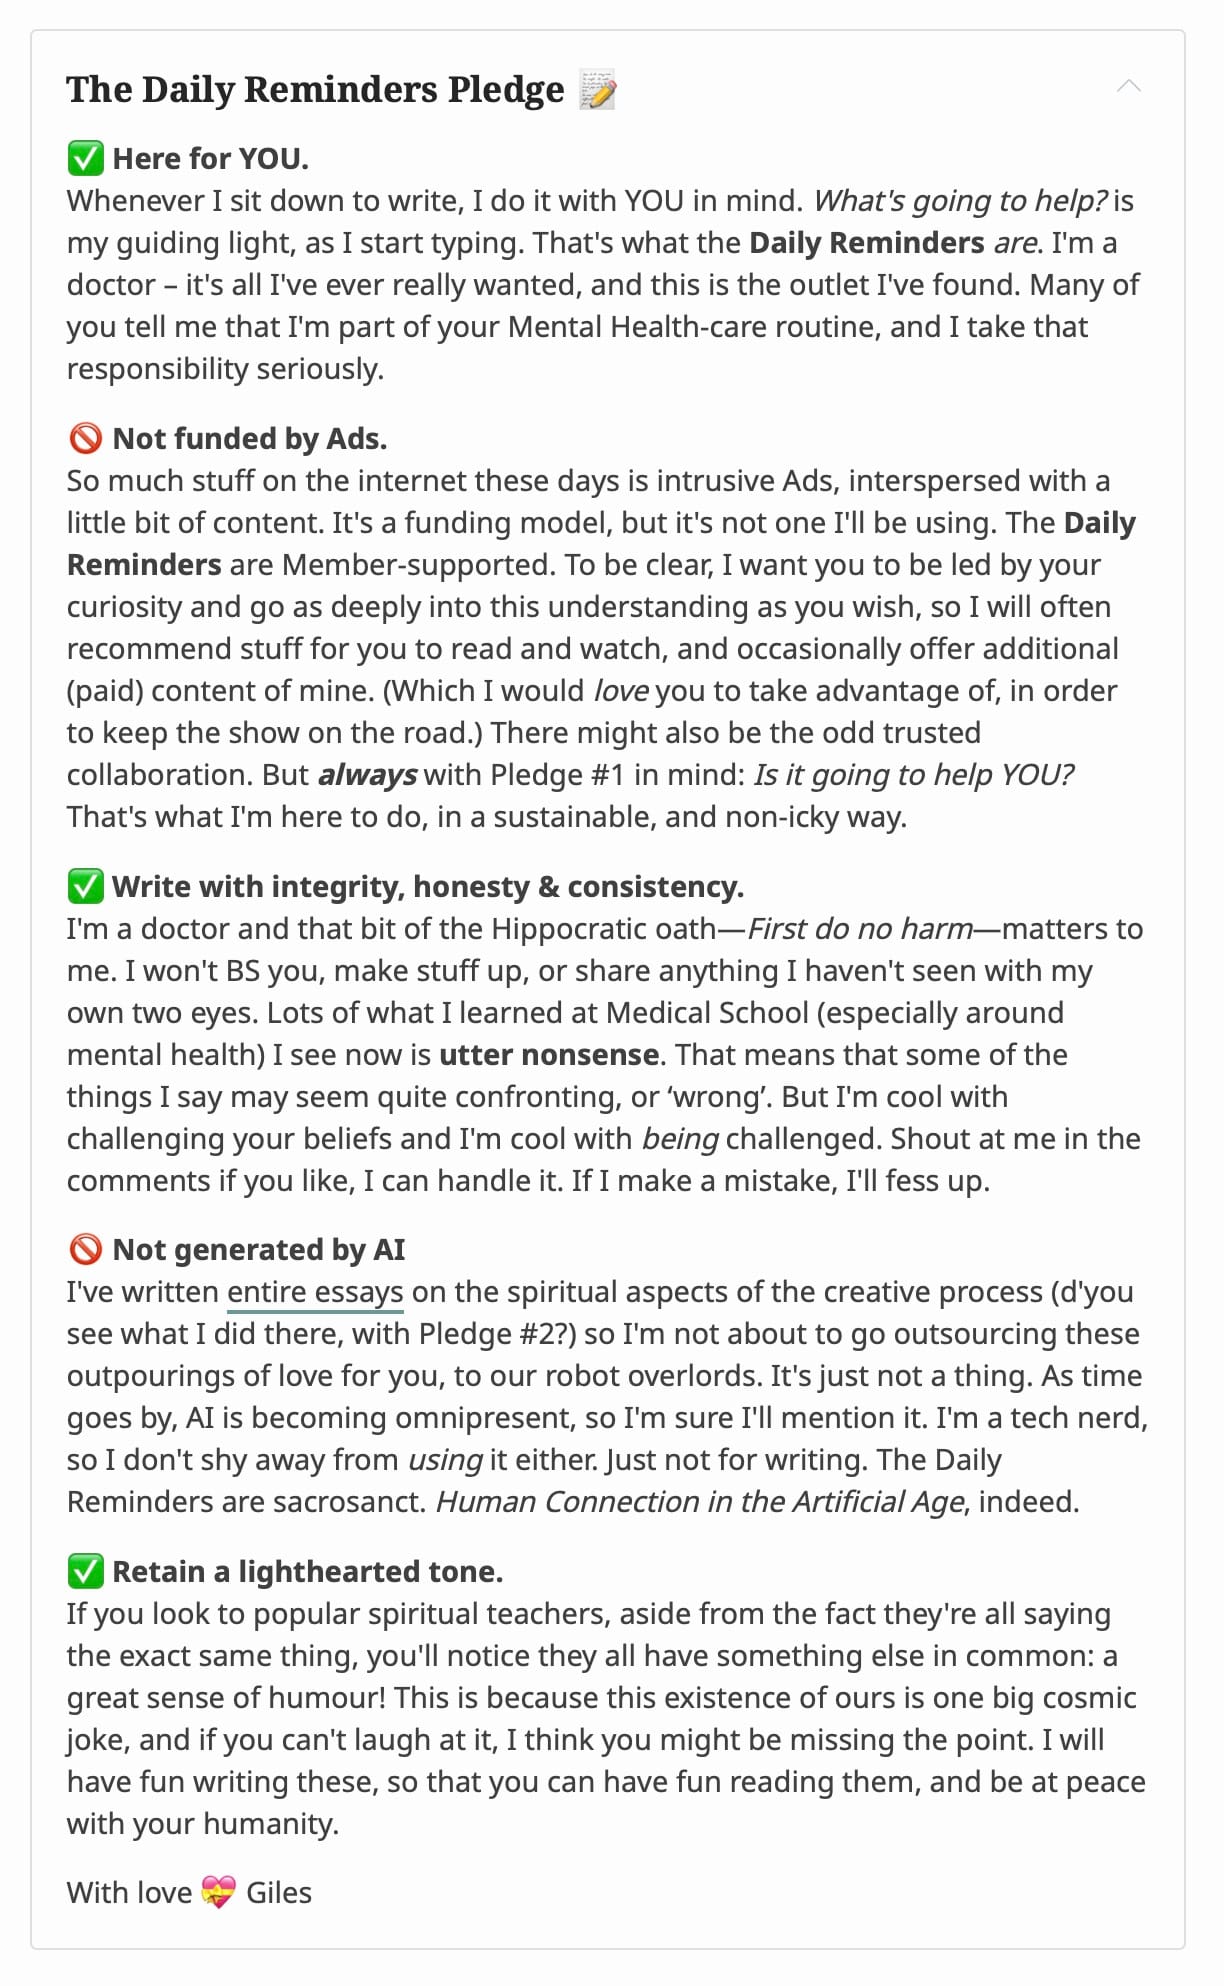Click the heading "Write with integrity, honesty & consistency."
The image size is (1224, 1986).
tap(427, 886)
